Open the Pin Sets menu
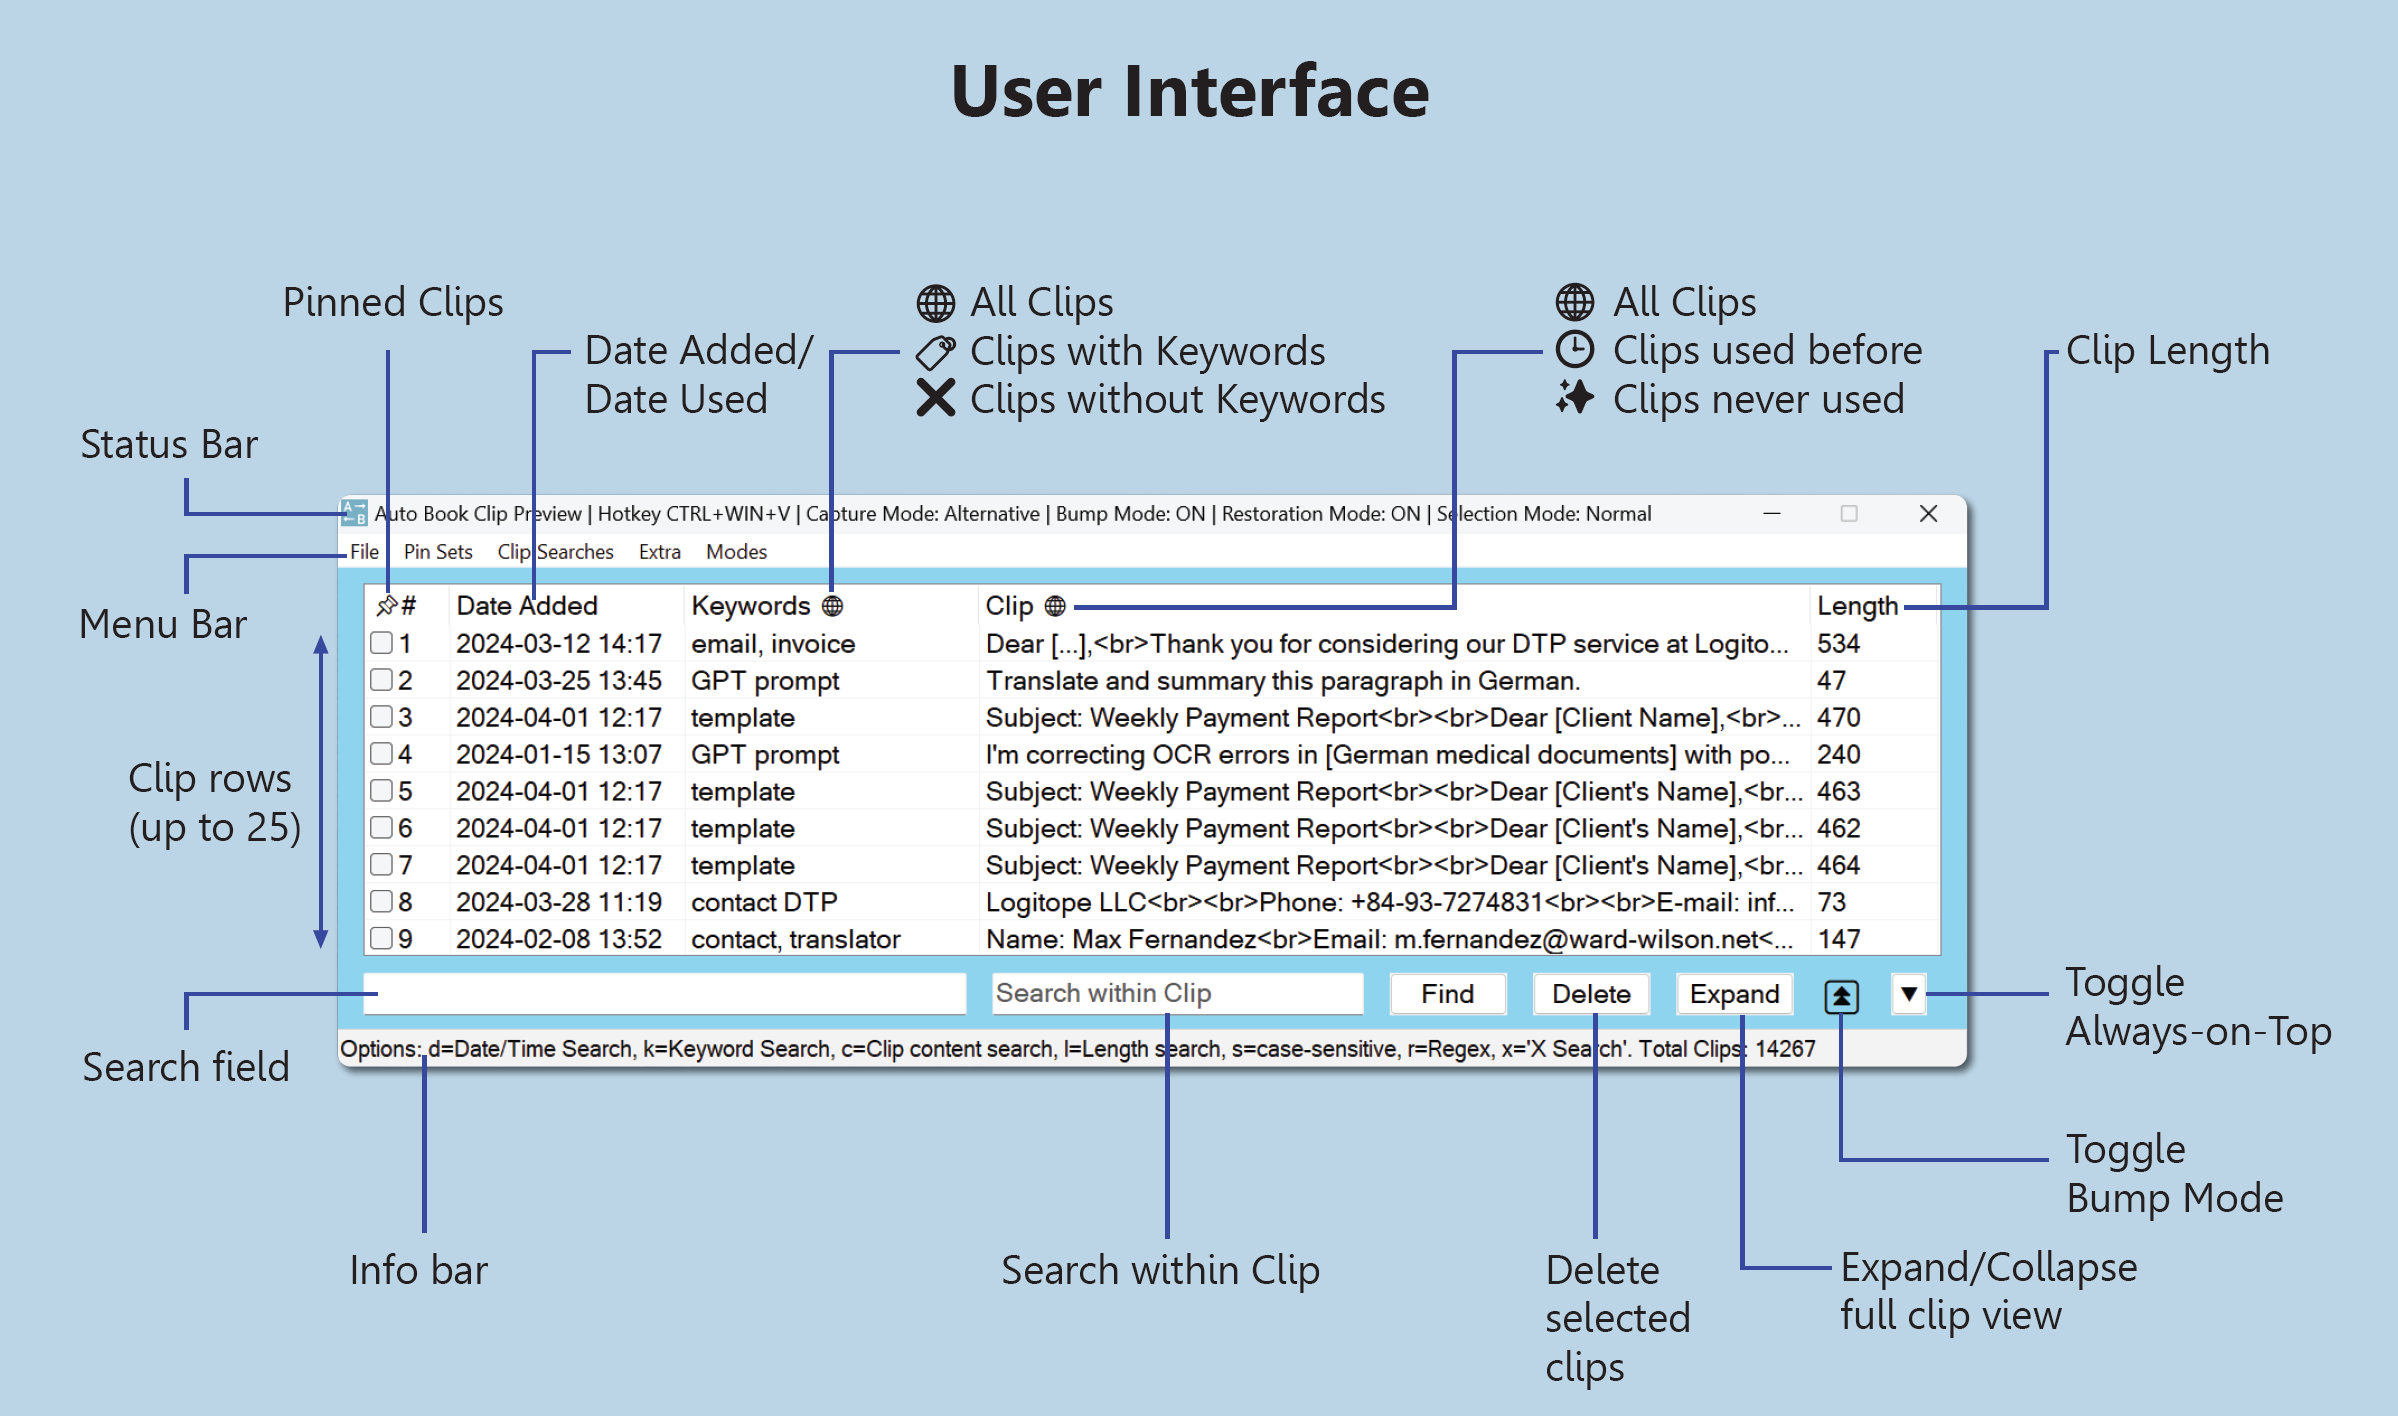The width and height of the screenshot is (2398, 1416). point(437,552)
